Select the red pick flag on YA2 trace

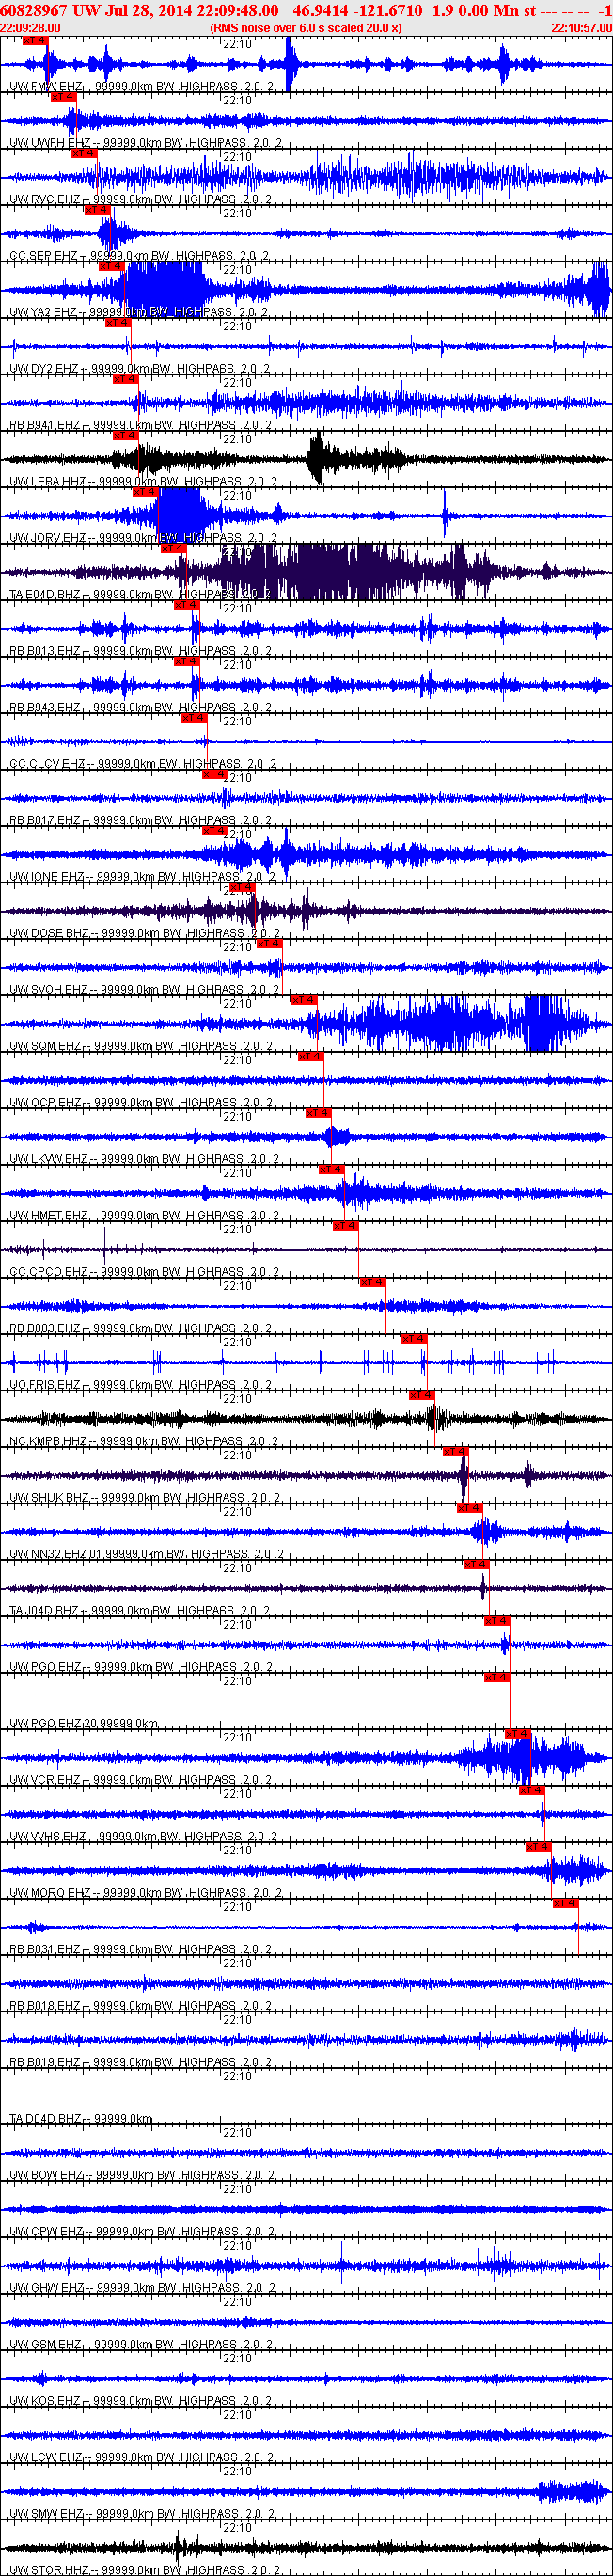[111, 266]
